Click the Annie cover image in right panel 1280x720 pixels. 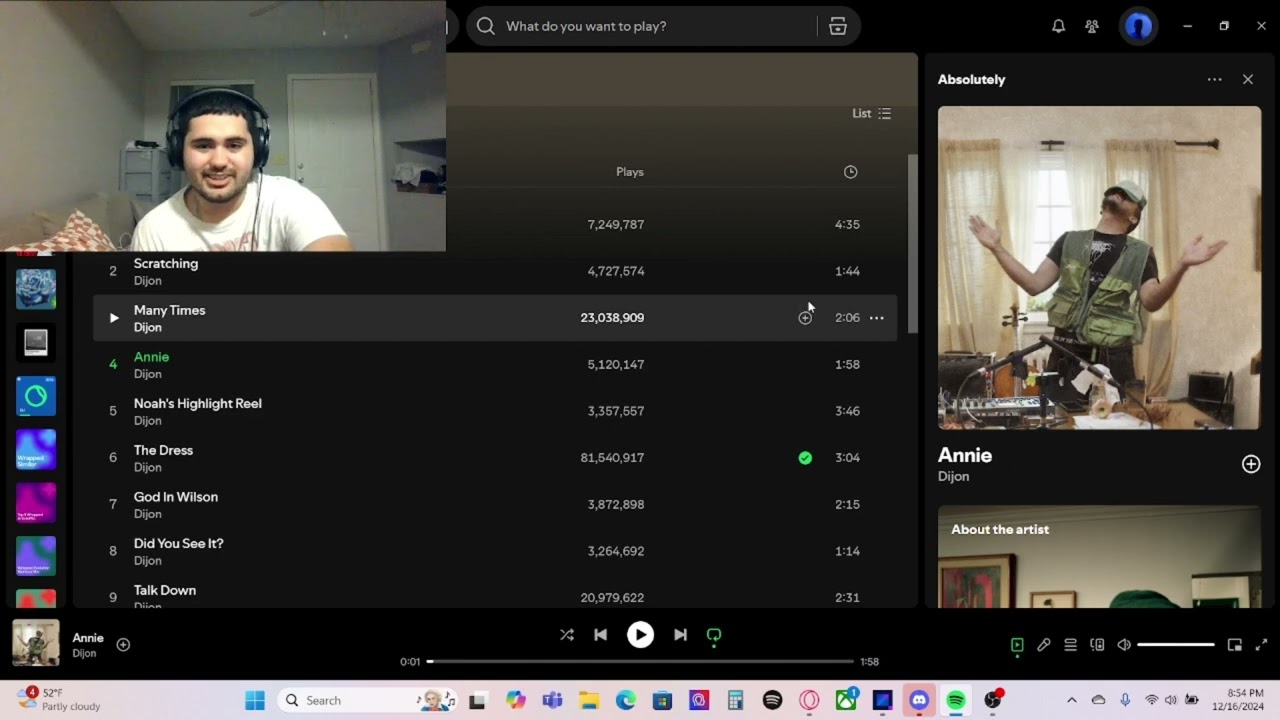coord(1099,268)
